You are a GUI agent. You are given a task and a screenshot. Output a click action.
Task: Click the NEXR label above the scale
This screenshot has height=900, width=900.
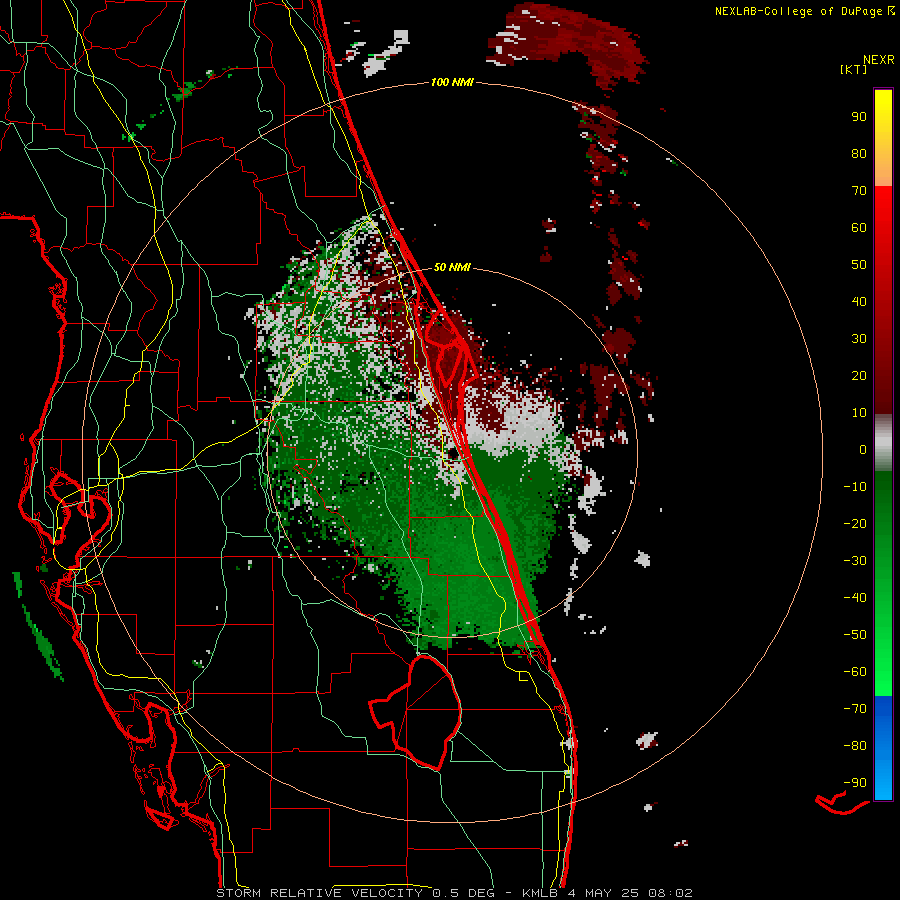pos(878,60)
